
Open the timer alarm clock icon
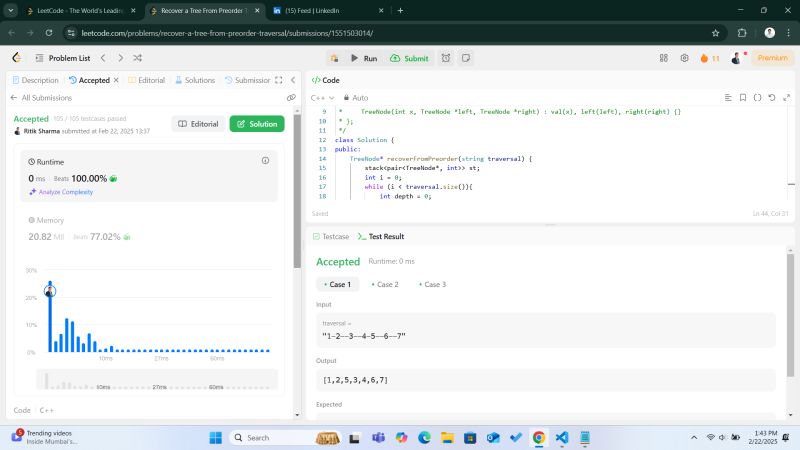445,58
